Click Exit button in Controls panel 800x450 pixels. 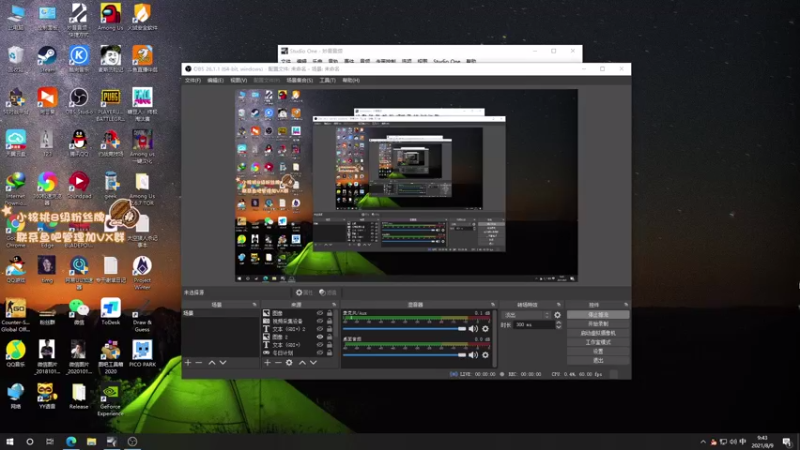point(598,361)
